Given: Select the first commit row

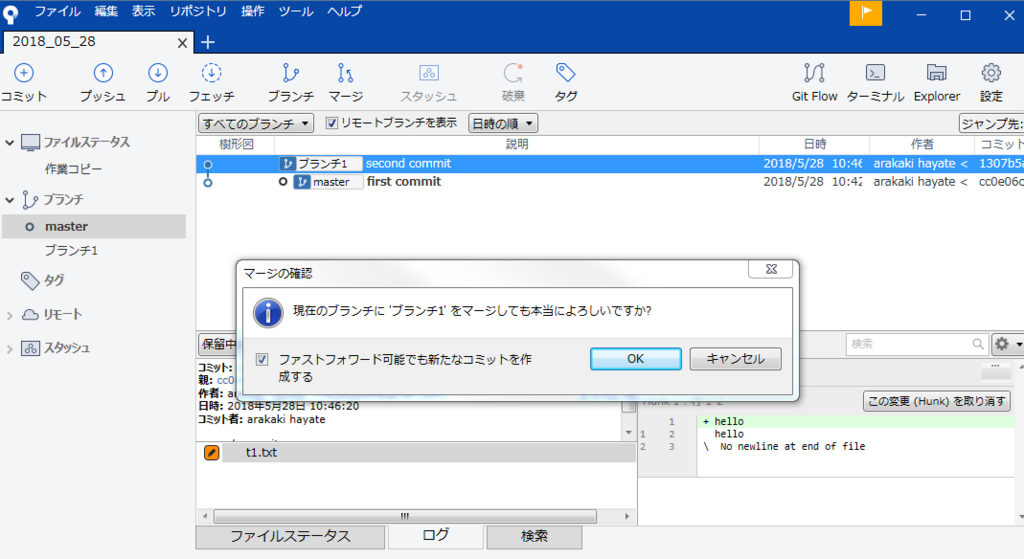Looking at the screenshot, I should (610, 182).
